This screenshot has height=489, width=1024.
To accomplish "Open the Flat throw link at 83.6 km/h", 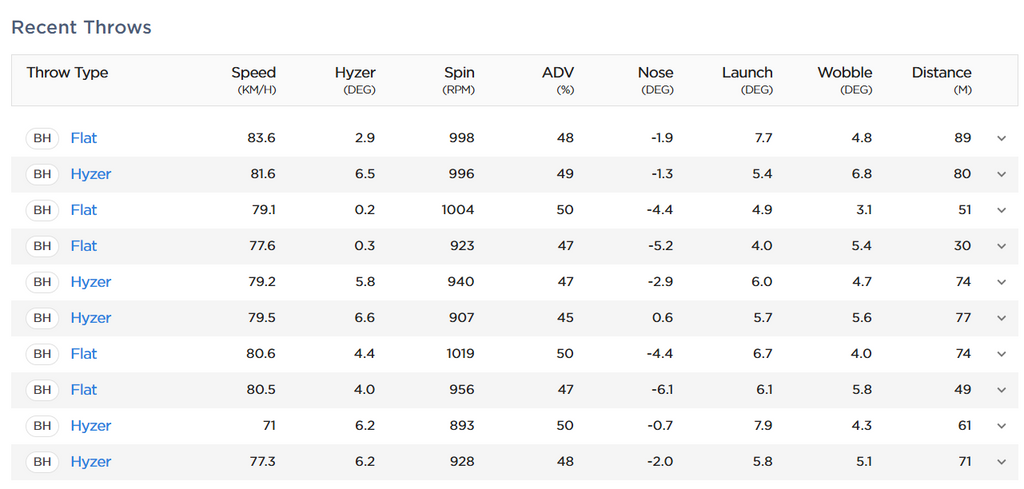I will 84,138.
